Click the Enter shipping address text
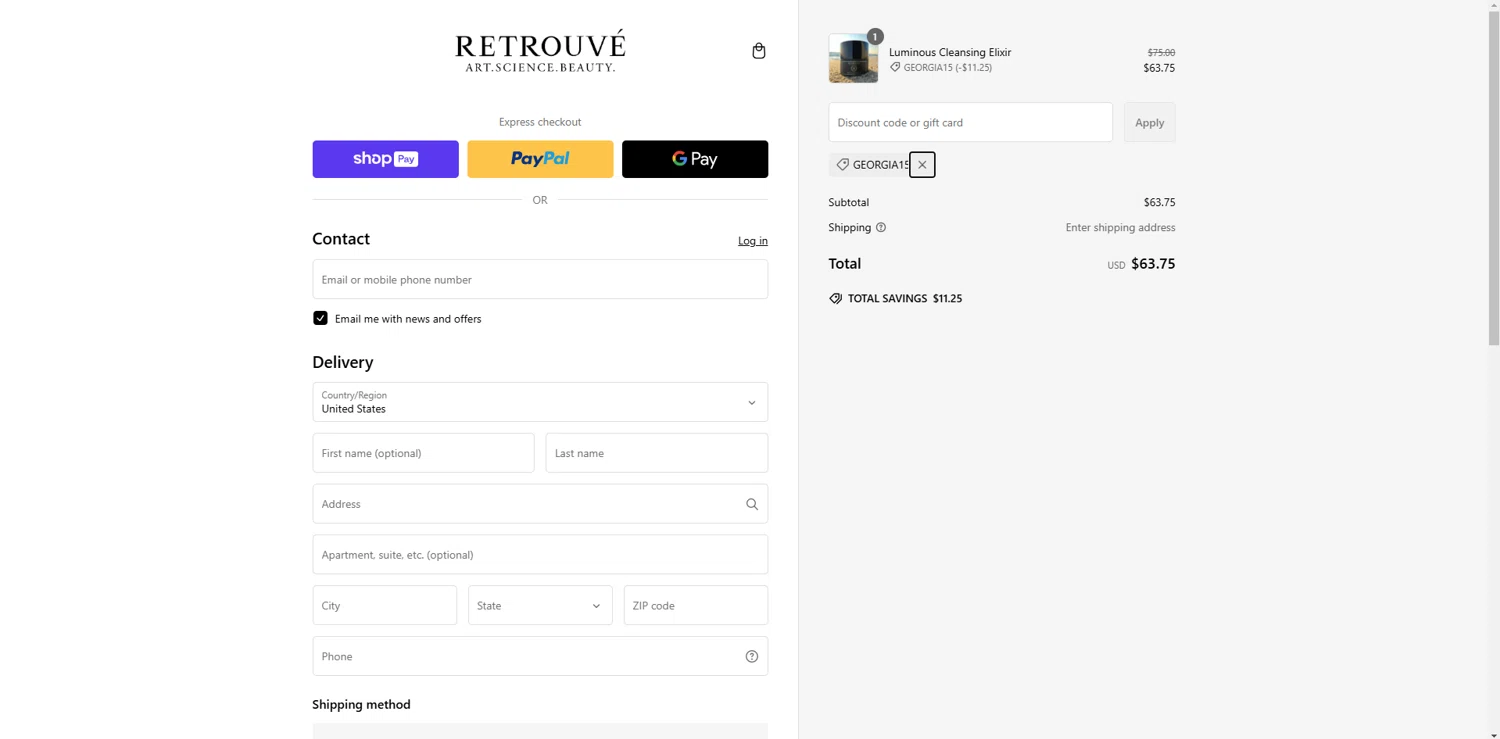Image resolution: width=1500 pixels, height=739 pixels. pyautogui.click(x=1120, y=228)
